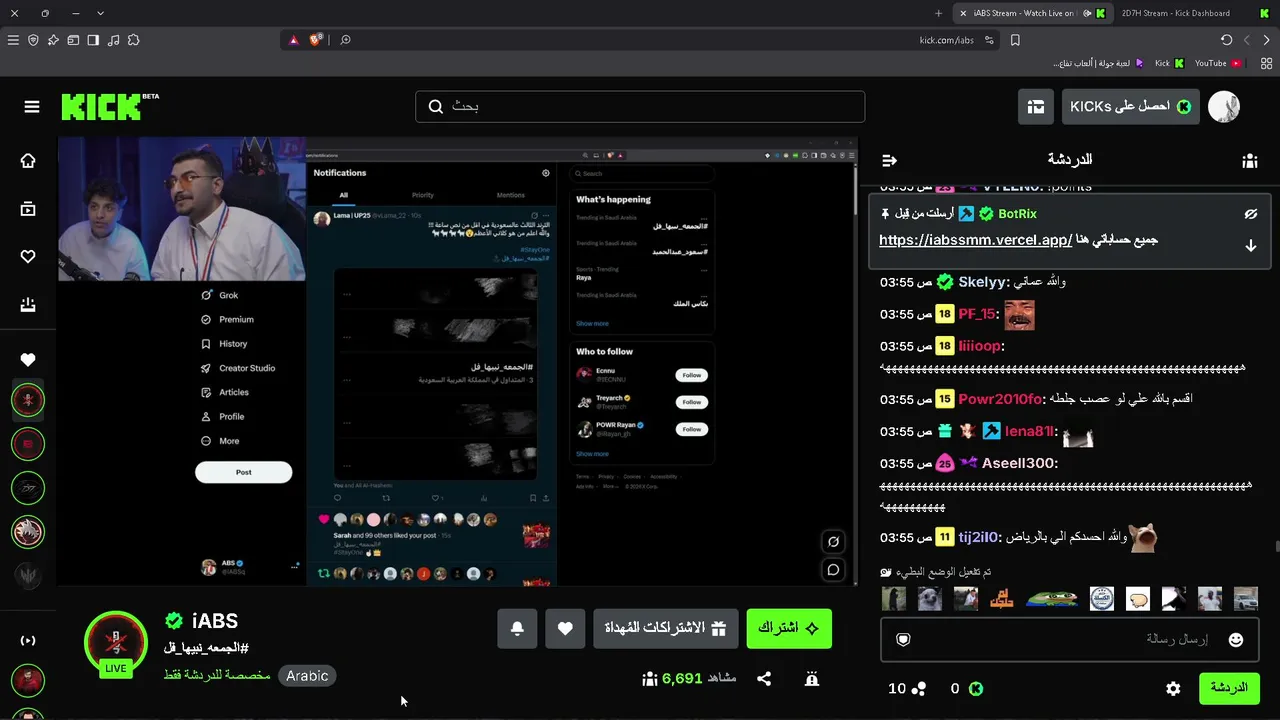Open Brave Shields lion icon
1280x720 pixels.
coord(316,40)
